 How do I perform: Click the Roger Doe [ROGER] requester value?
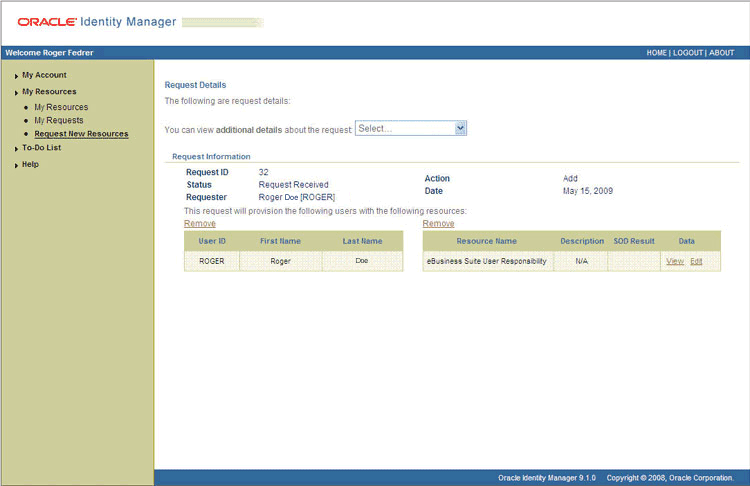point(297,197)
